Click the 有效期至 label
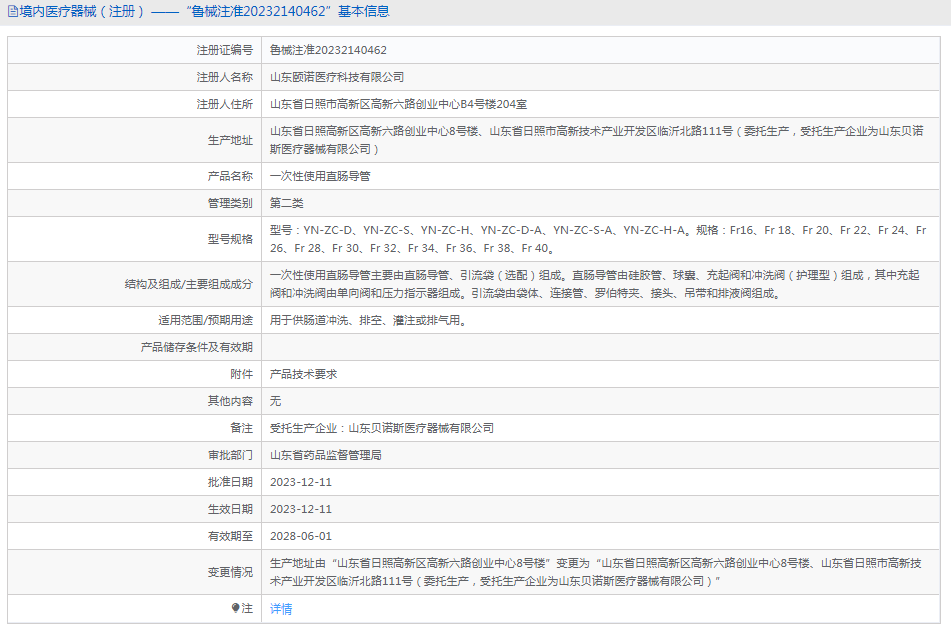Viewport: 951px width, 631px height. point(230,536)
